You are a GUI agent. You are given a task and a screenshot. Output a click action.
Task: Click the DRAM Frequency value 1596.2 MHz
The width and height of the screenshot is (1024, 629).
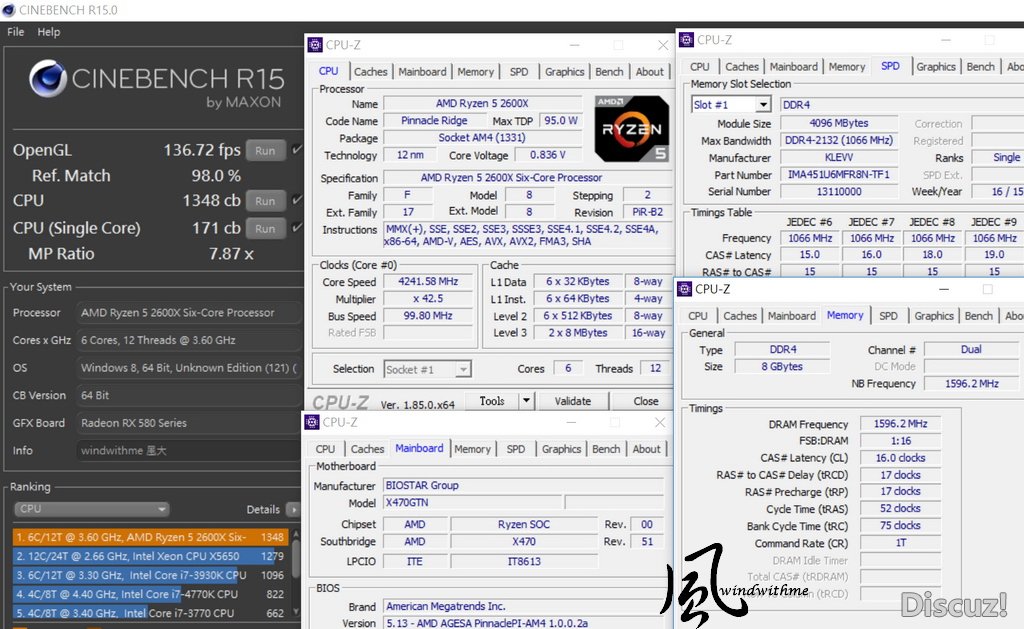(x=901, y=423)
